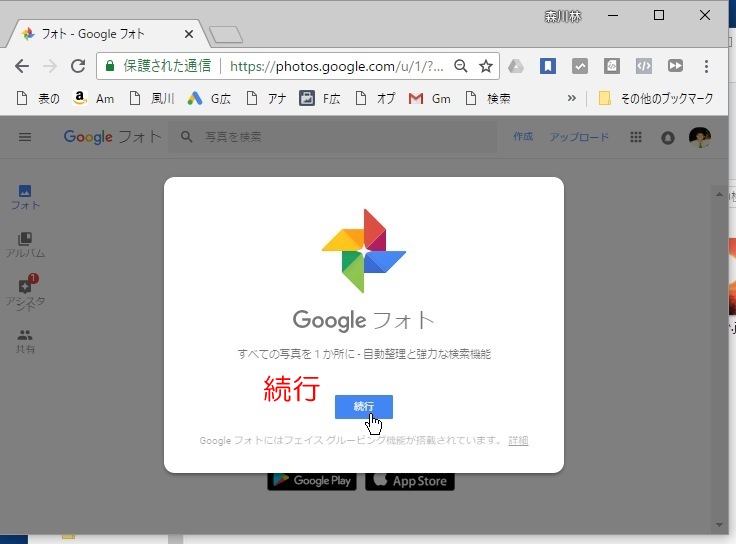This screenshot has height=544, width=736.
Task: Open the アナ bookmark
Action: [266, 99]
